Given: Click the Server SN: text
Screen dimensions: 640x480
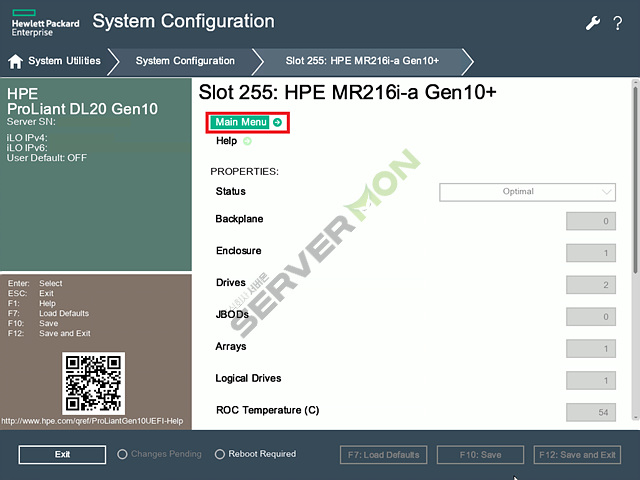Looking at the screenshot, I should click(x=31, y=122).
